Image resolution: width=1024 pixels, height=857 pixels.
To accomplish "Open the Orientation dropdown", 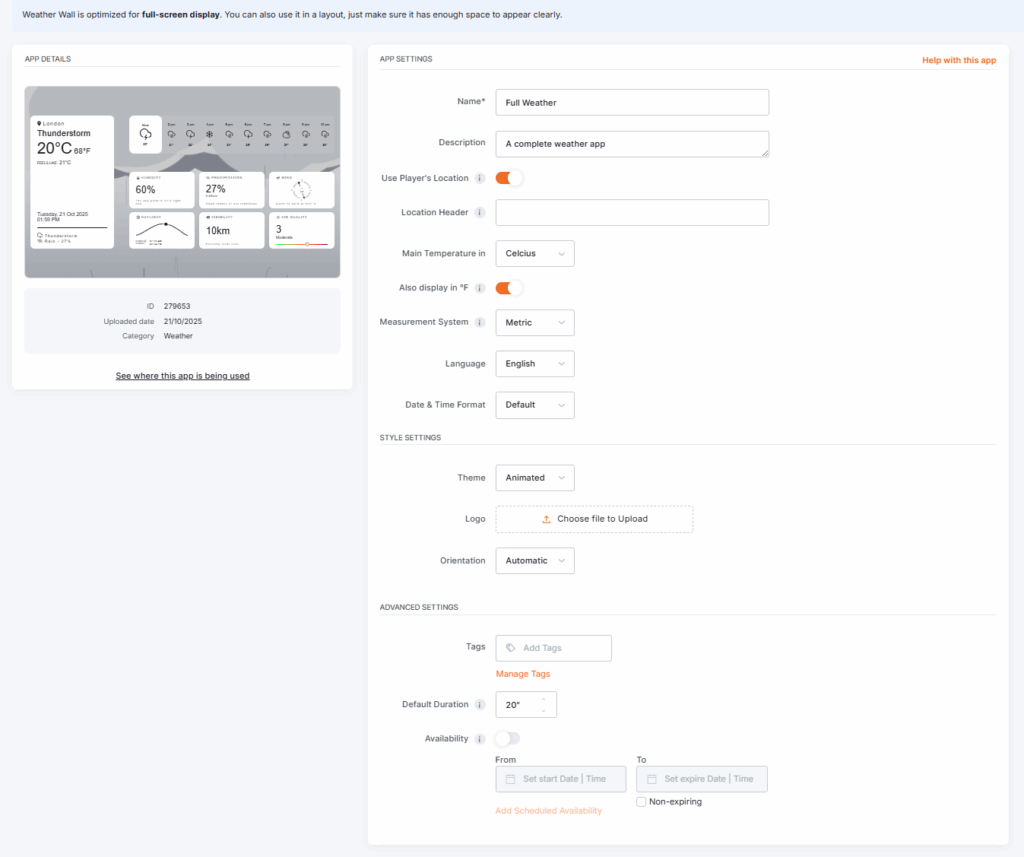I will click(x=534, y=561).
